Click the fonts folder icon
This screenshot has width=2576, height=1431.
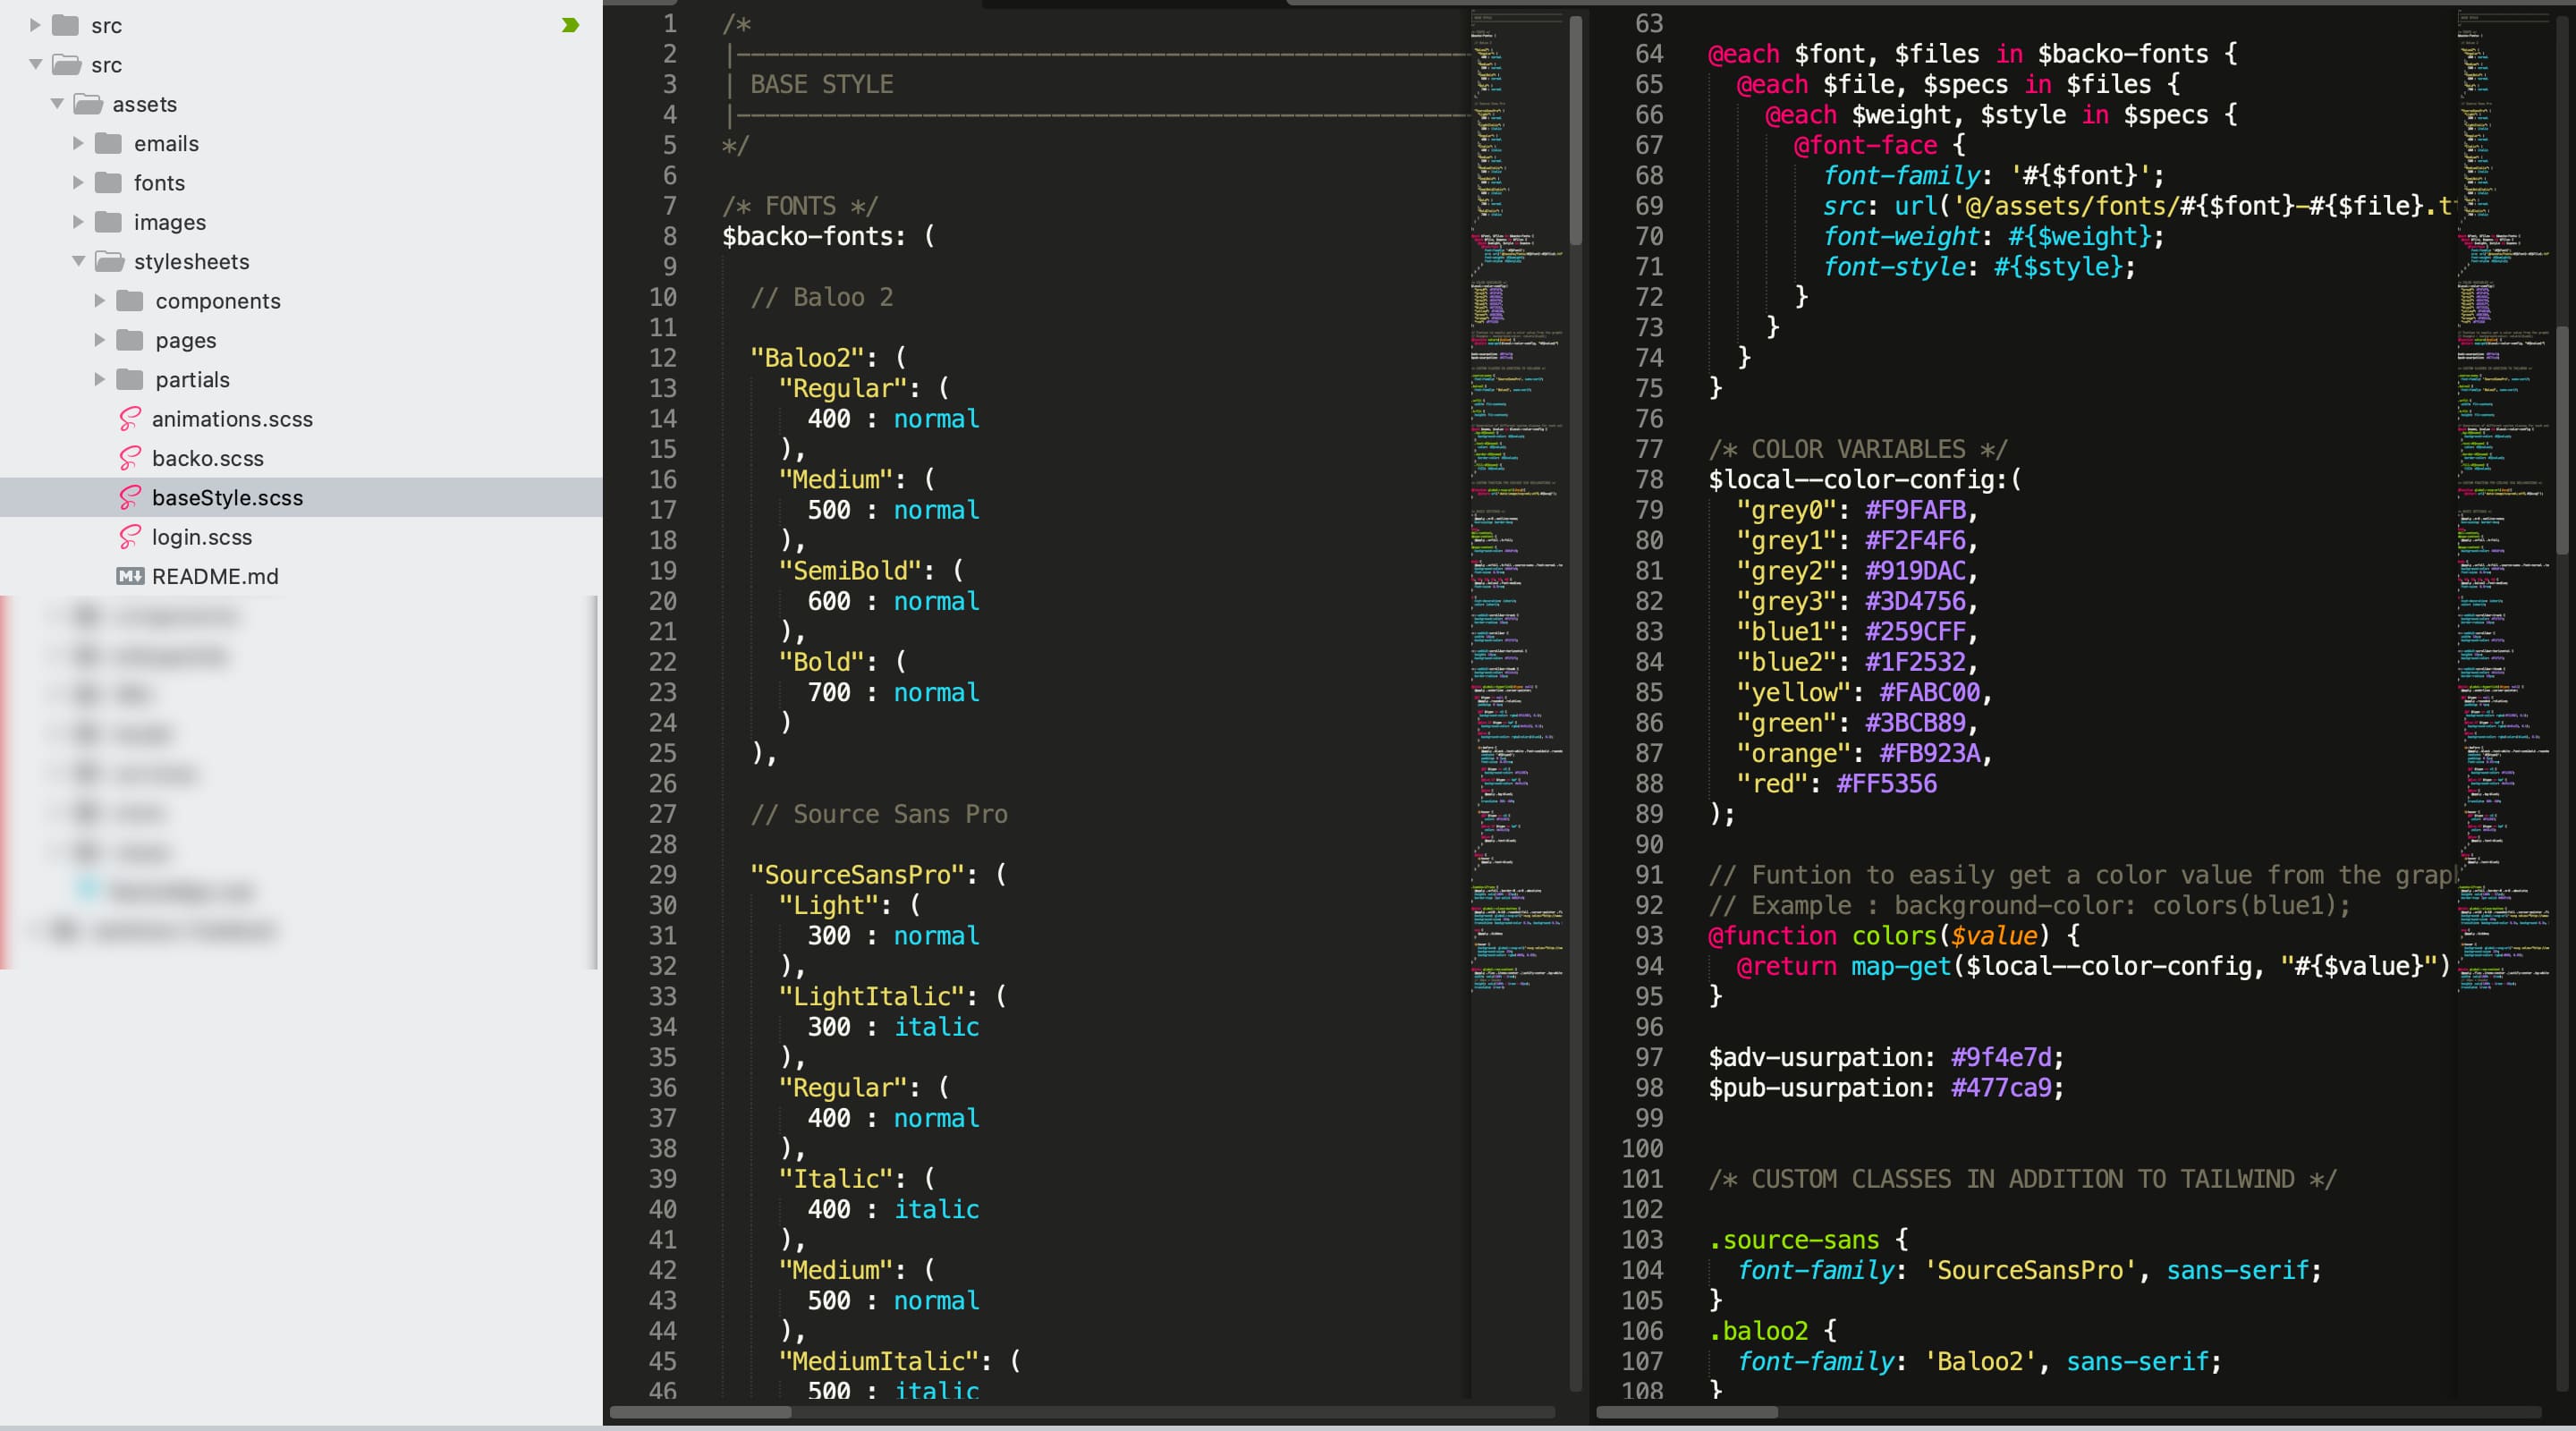pyautogui.click(x=108, y=182)
